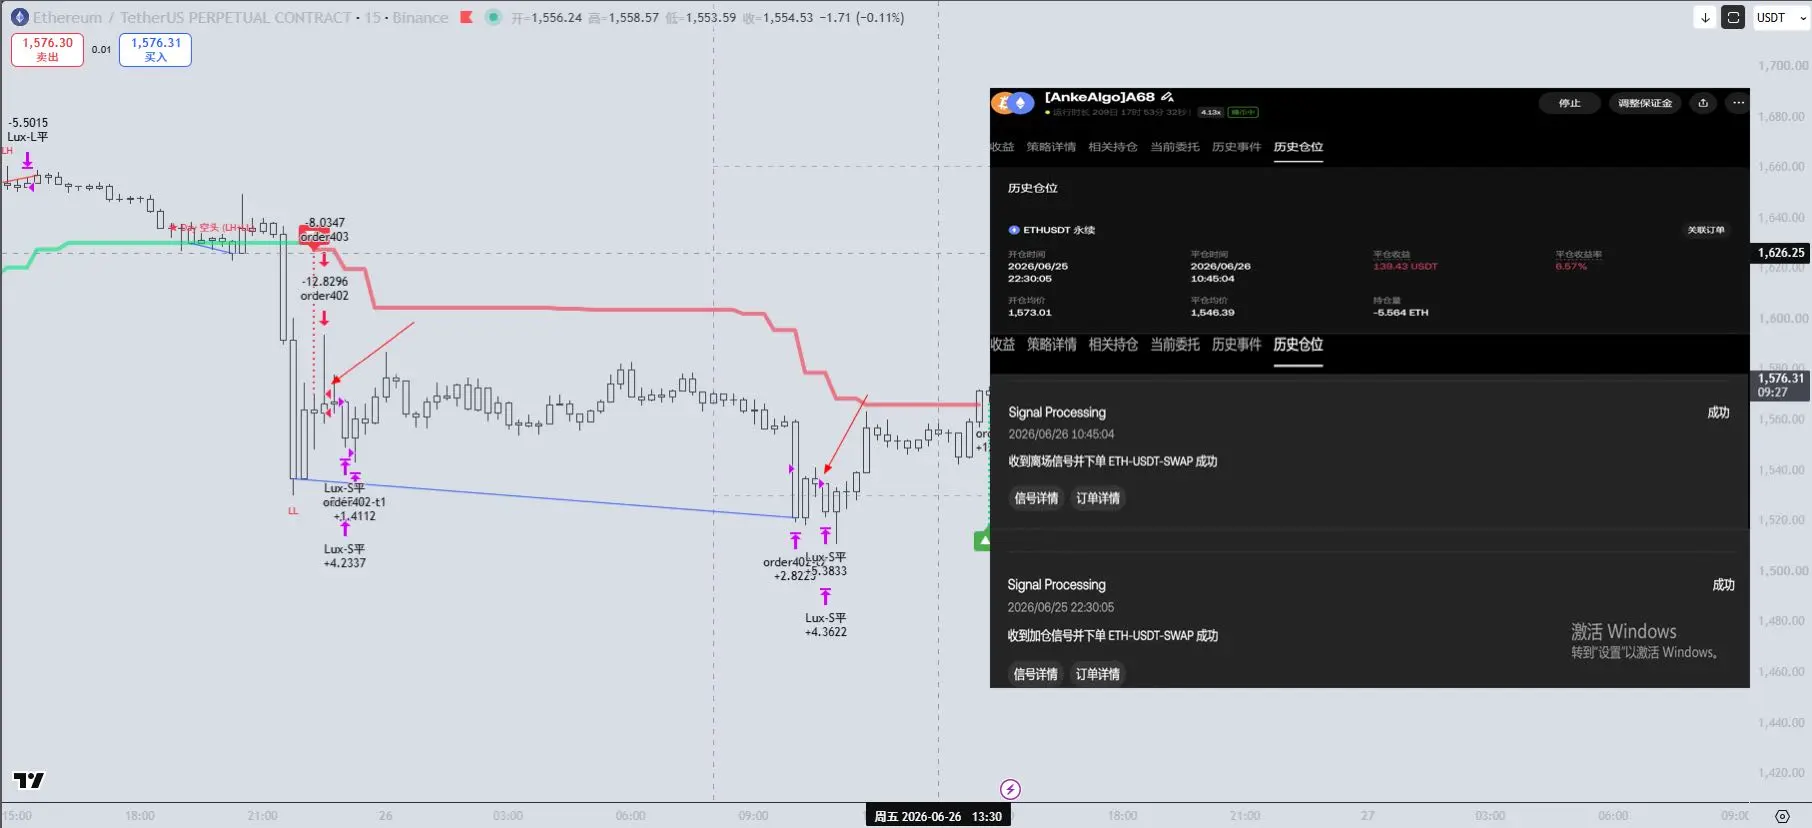Toggle the fullscreen square icon near USDT
Viewport: 1812px width, 828px height.
pyautogui.click(x=1733, y=17)
